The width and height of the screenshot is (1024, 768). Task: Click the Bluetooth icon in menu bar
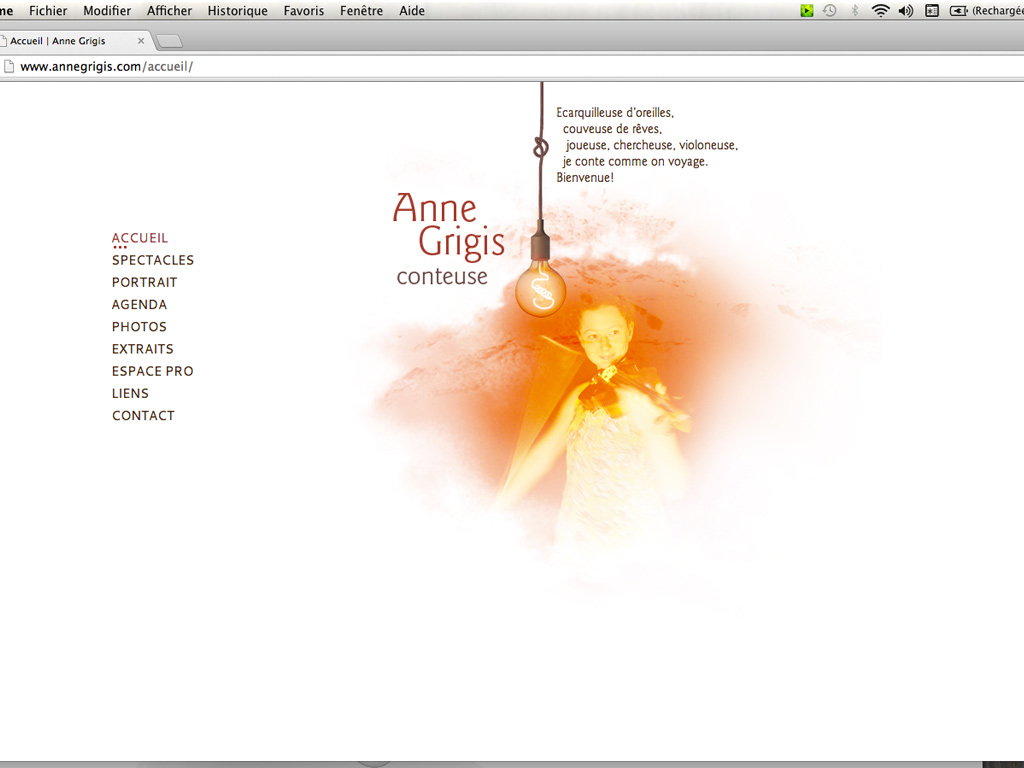click(x=855, y=11)
